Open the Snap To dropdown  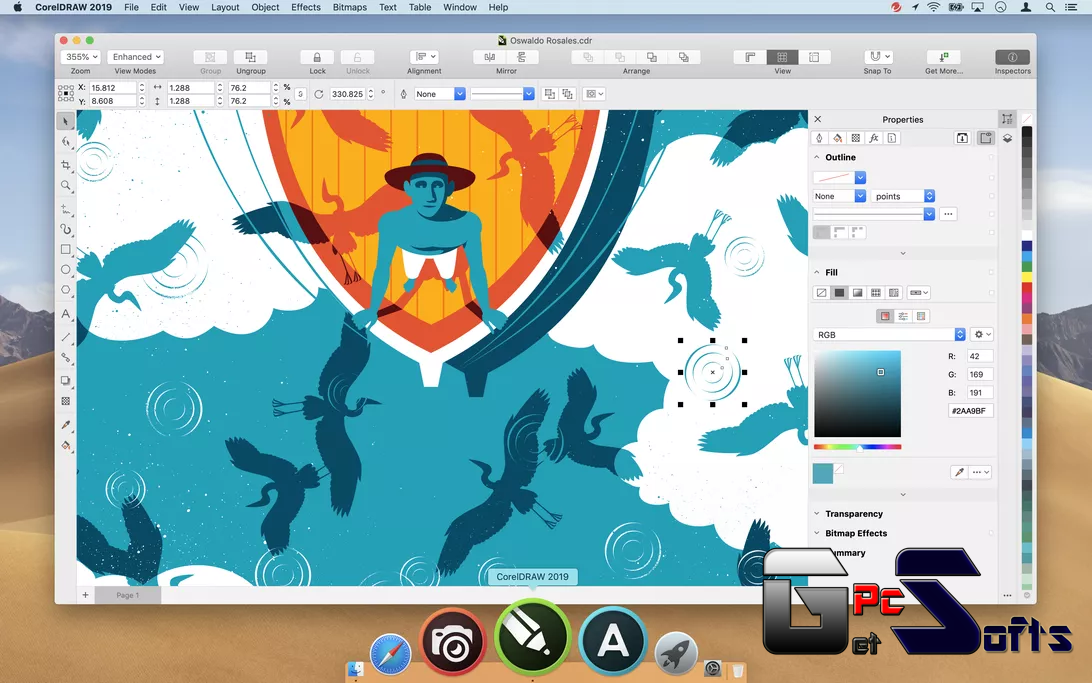click(x=878, y=57)
